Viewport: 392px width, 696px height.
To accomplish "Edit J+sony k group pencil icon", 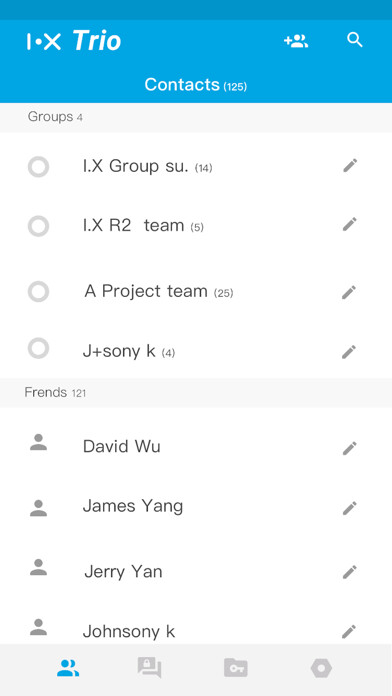I will [x=349, y=352].
